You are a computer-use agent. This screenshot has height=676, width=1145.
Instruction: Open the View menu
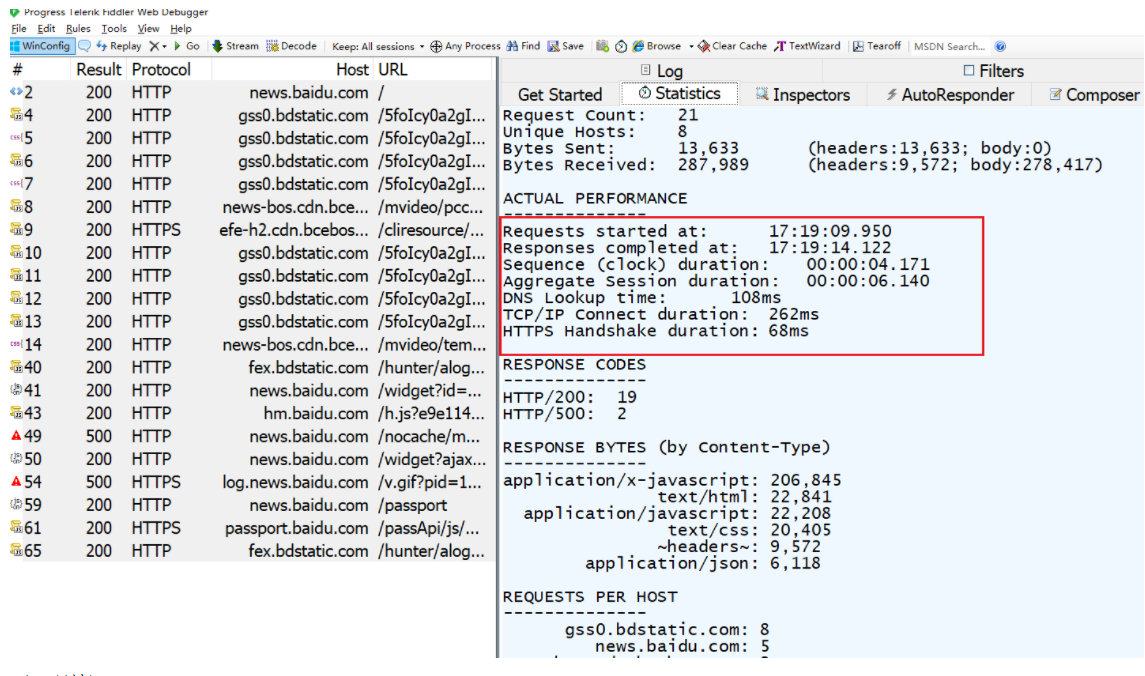point(148,28)
